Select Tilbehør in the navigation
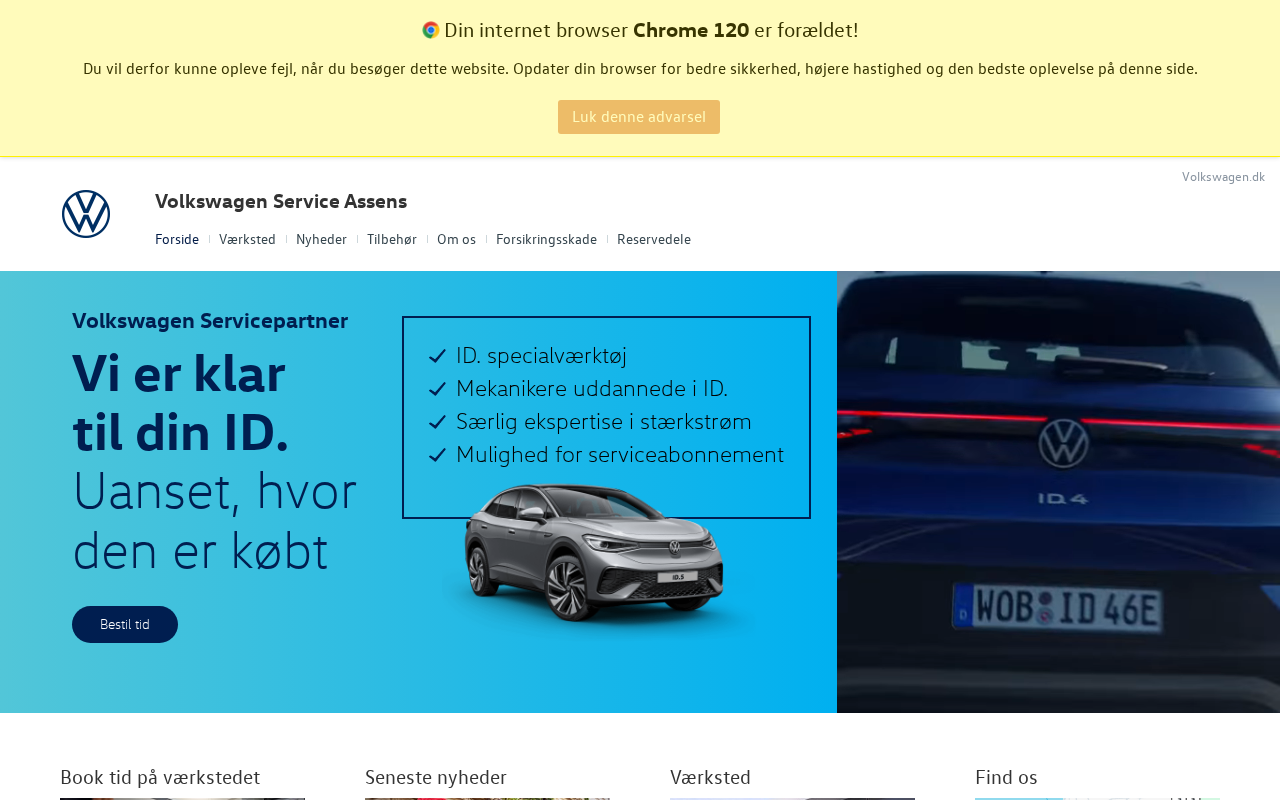Image resolution: width=1280 pixels, height=800 pixels. pos(392,239)
